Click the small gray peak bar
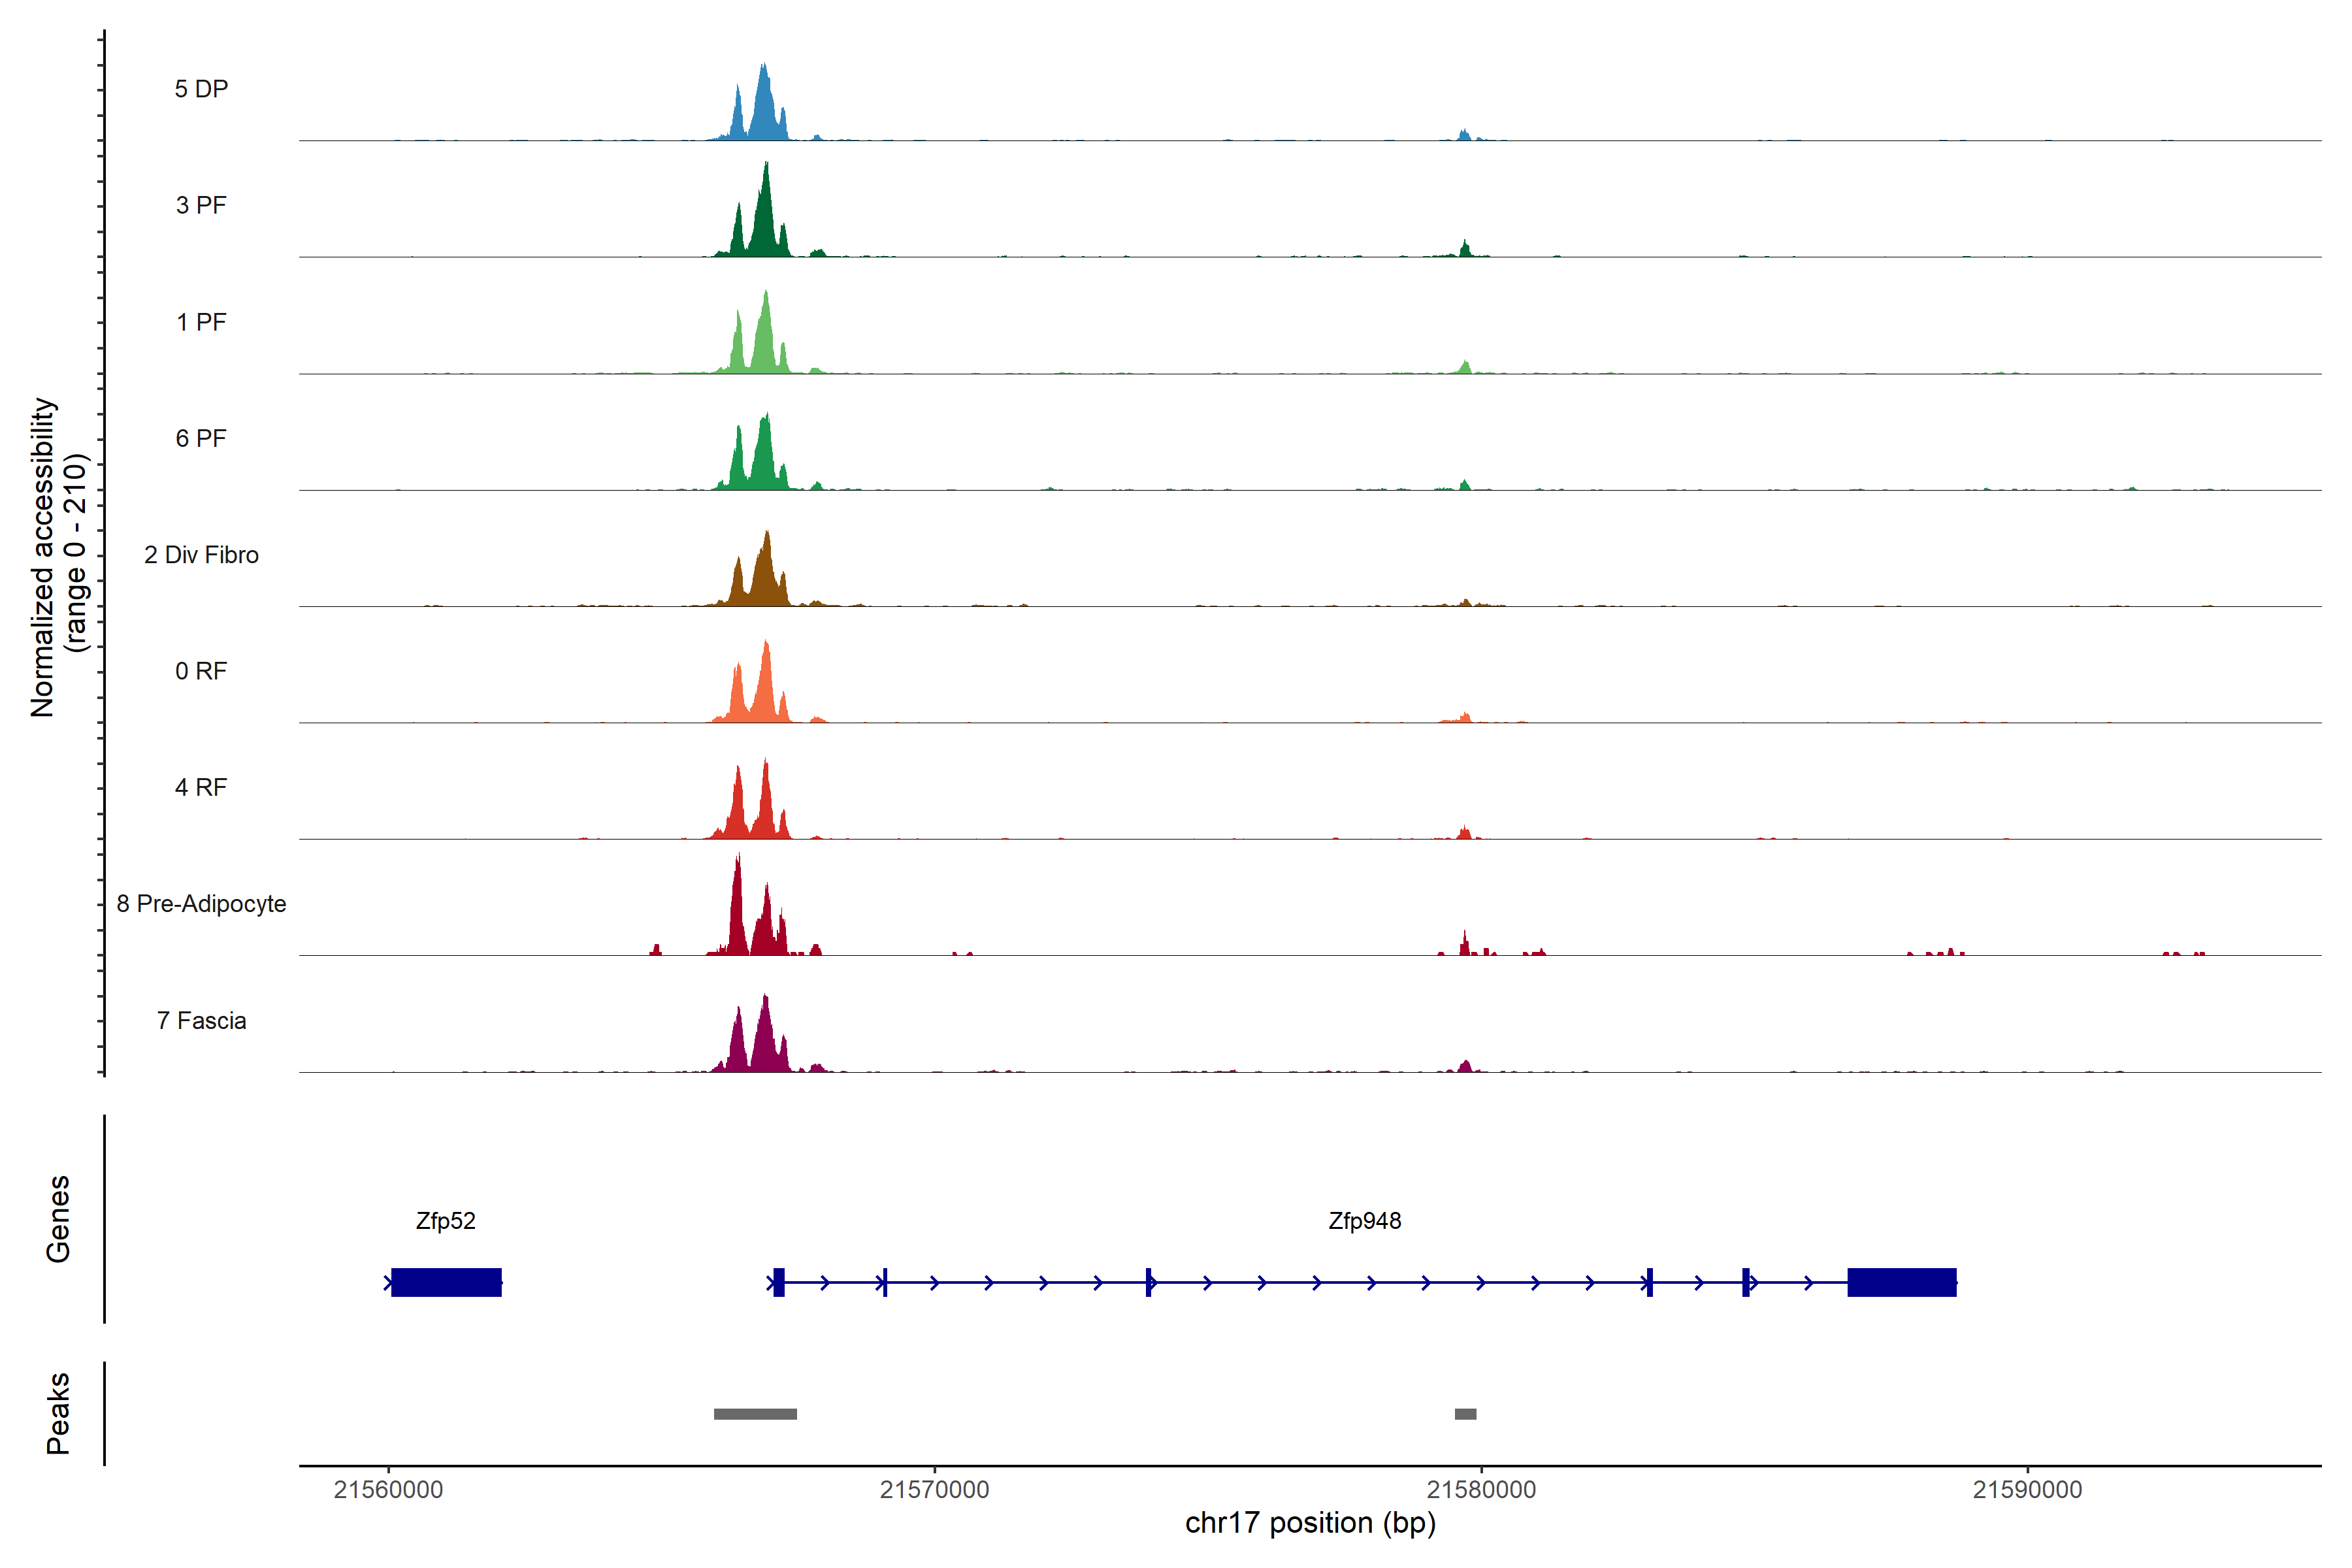 [1465, 1414]
